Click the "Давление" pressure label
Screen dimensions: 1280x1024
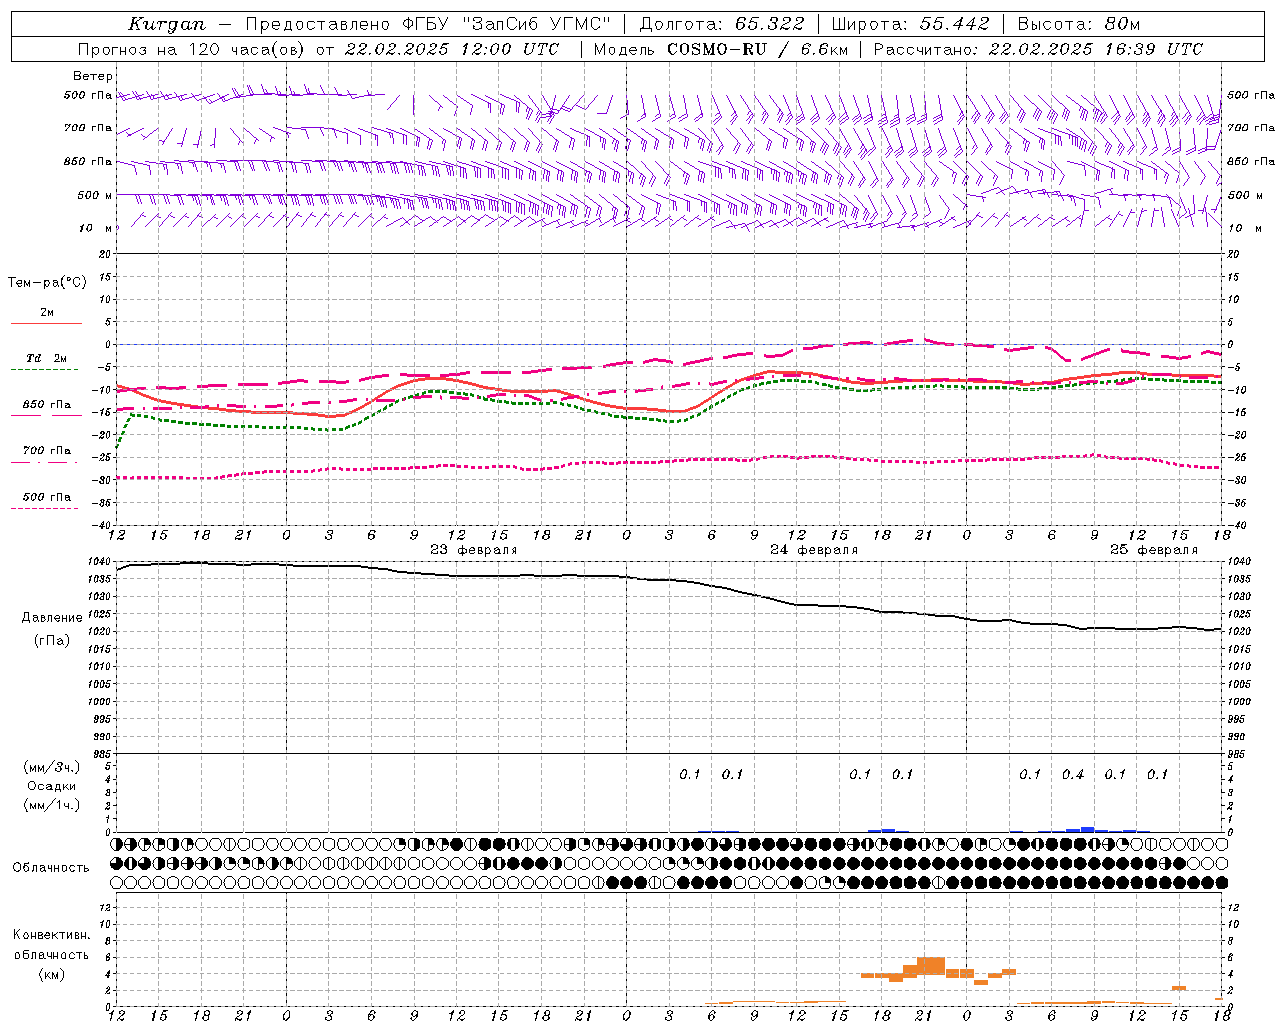click(x=52, y=618)
